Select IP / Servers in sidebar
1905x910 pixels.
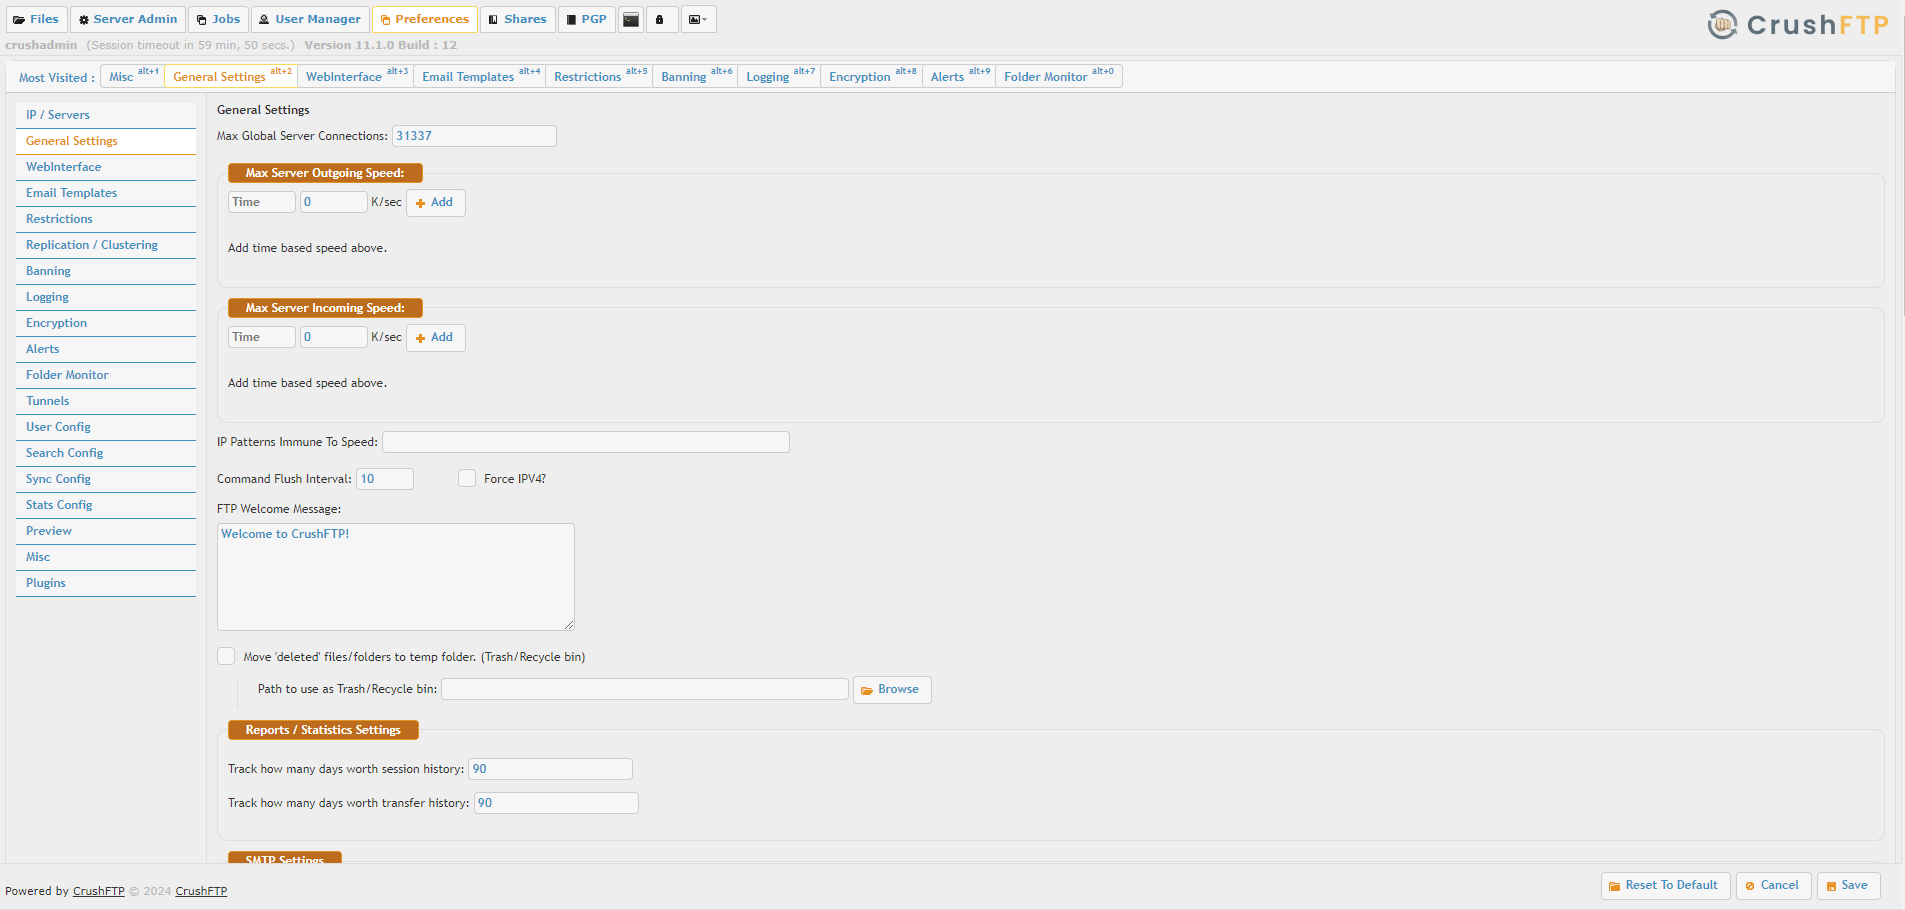[x=106, y=115]
